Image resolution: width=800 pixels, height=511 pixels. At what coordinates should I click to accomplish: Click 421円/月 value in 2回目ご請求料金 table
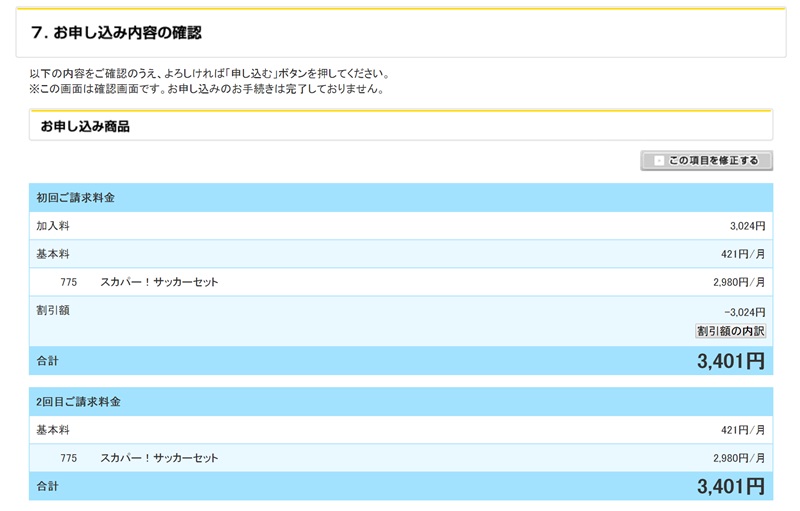point(743,430)
